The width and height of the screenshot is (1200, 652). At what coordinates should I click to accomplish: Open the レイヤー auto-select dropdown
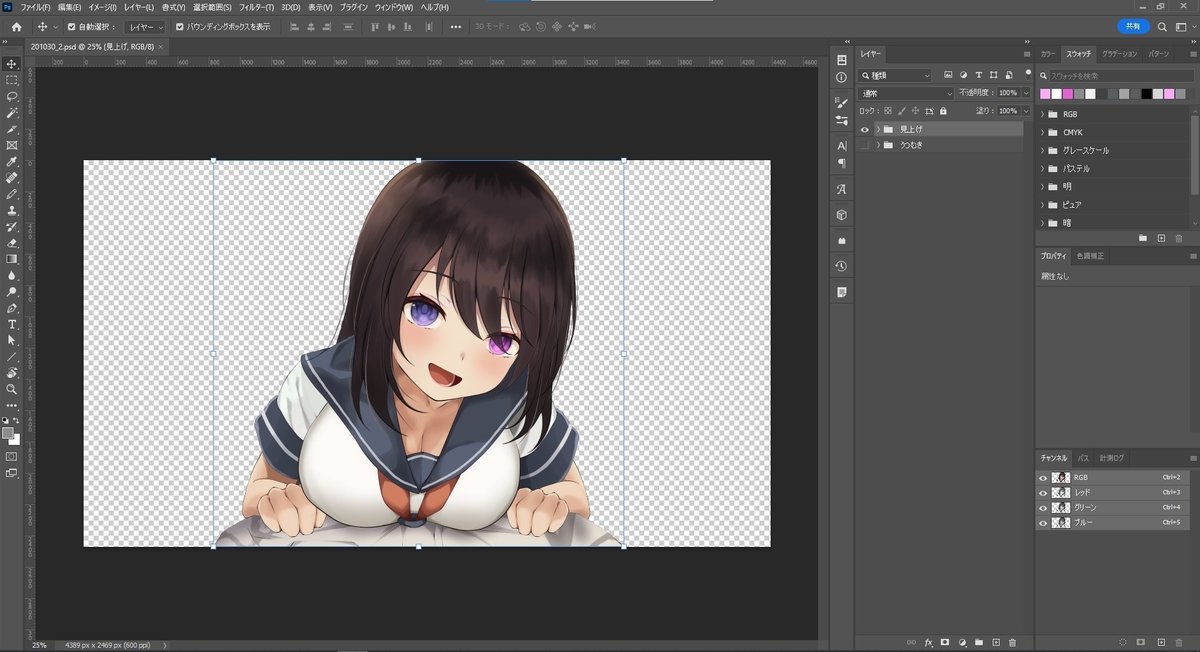[145, 27]
